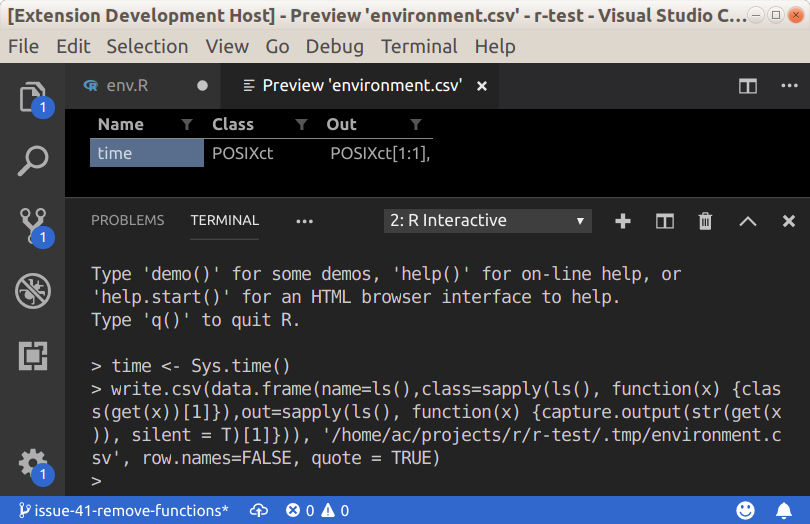Open the View menu
This screenshot has width=810, height=524.
pyautogui.click(x=227, y=47)
